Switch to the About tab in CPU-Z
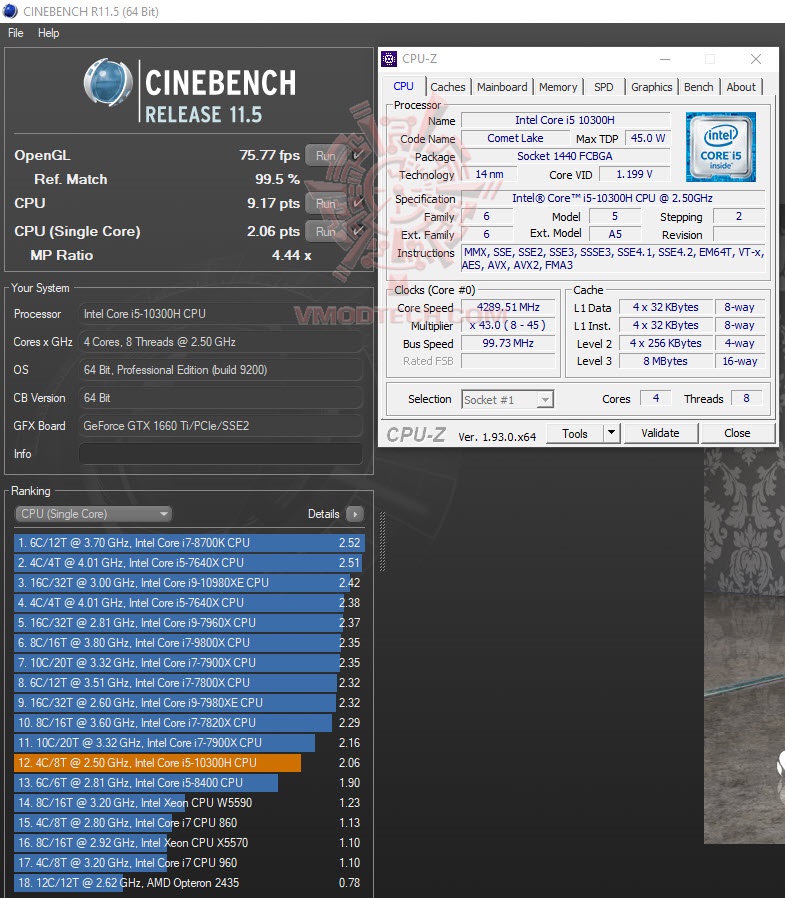The width and height of the screenshot is (785, 898). 741,87
